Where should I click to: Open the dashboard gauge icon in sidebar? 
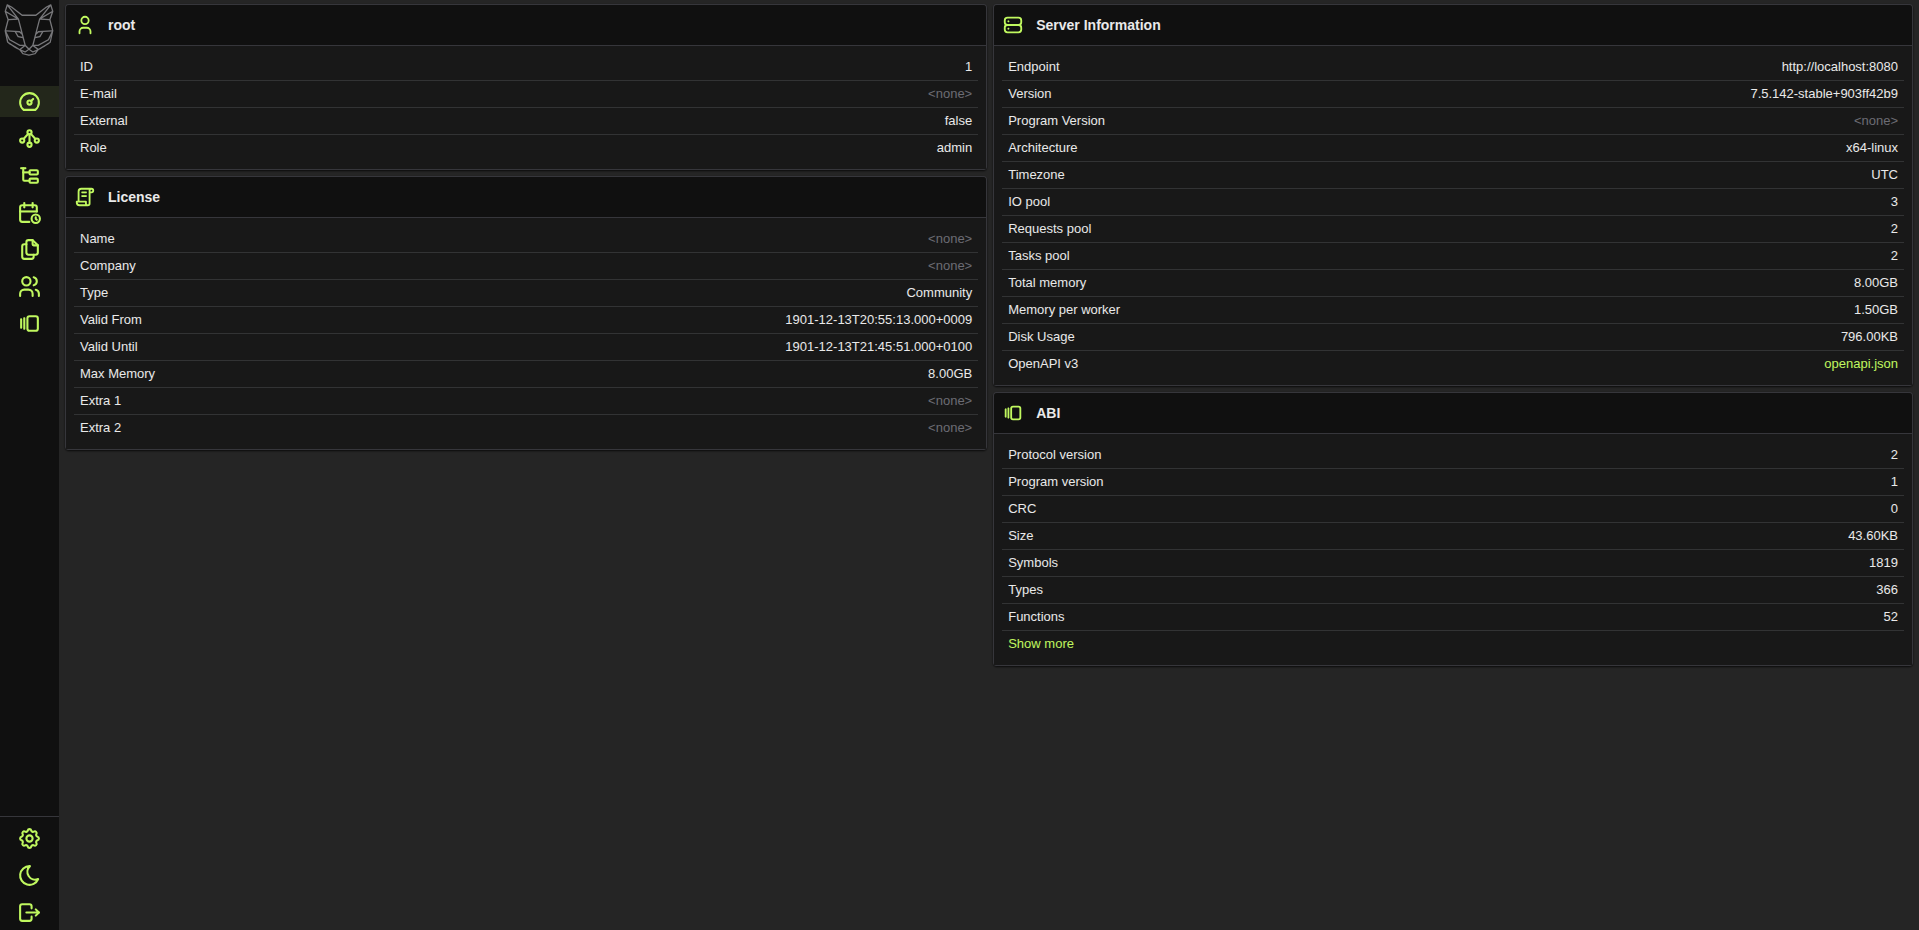point(30,102)
